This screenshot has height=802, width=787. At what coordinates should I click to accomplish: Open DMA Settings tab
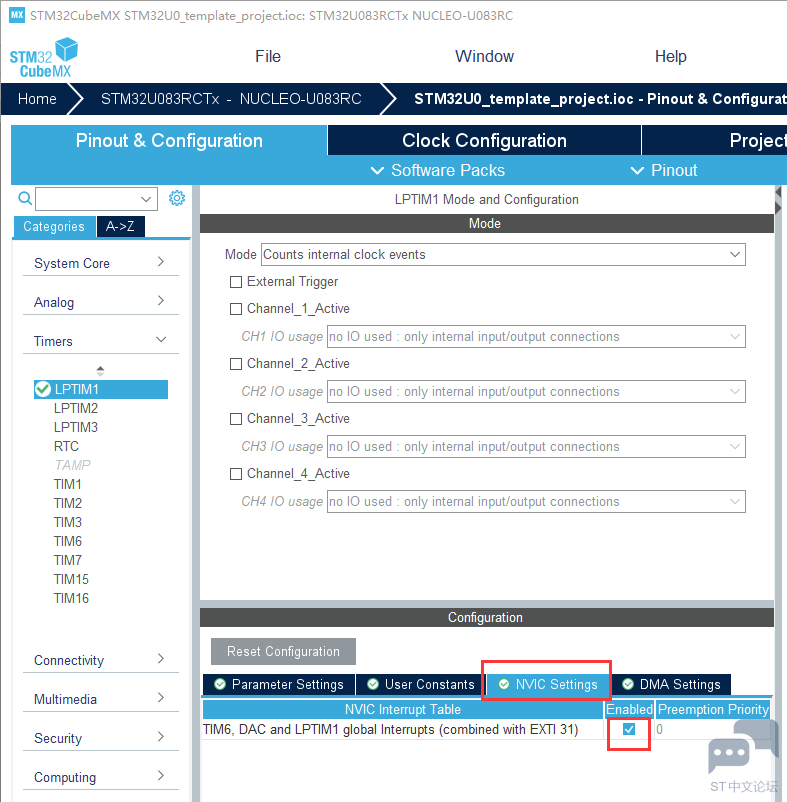tap(671, 684)
